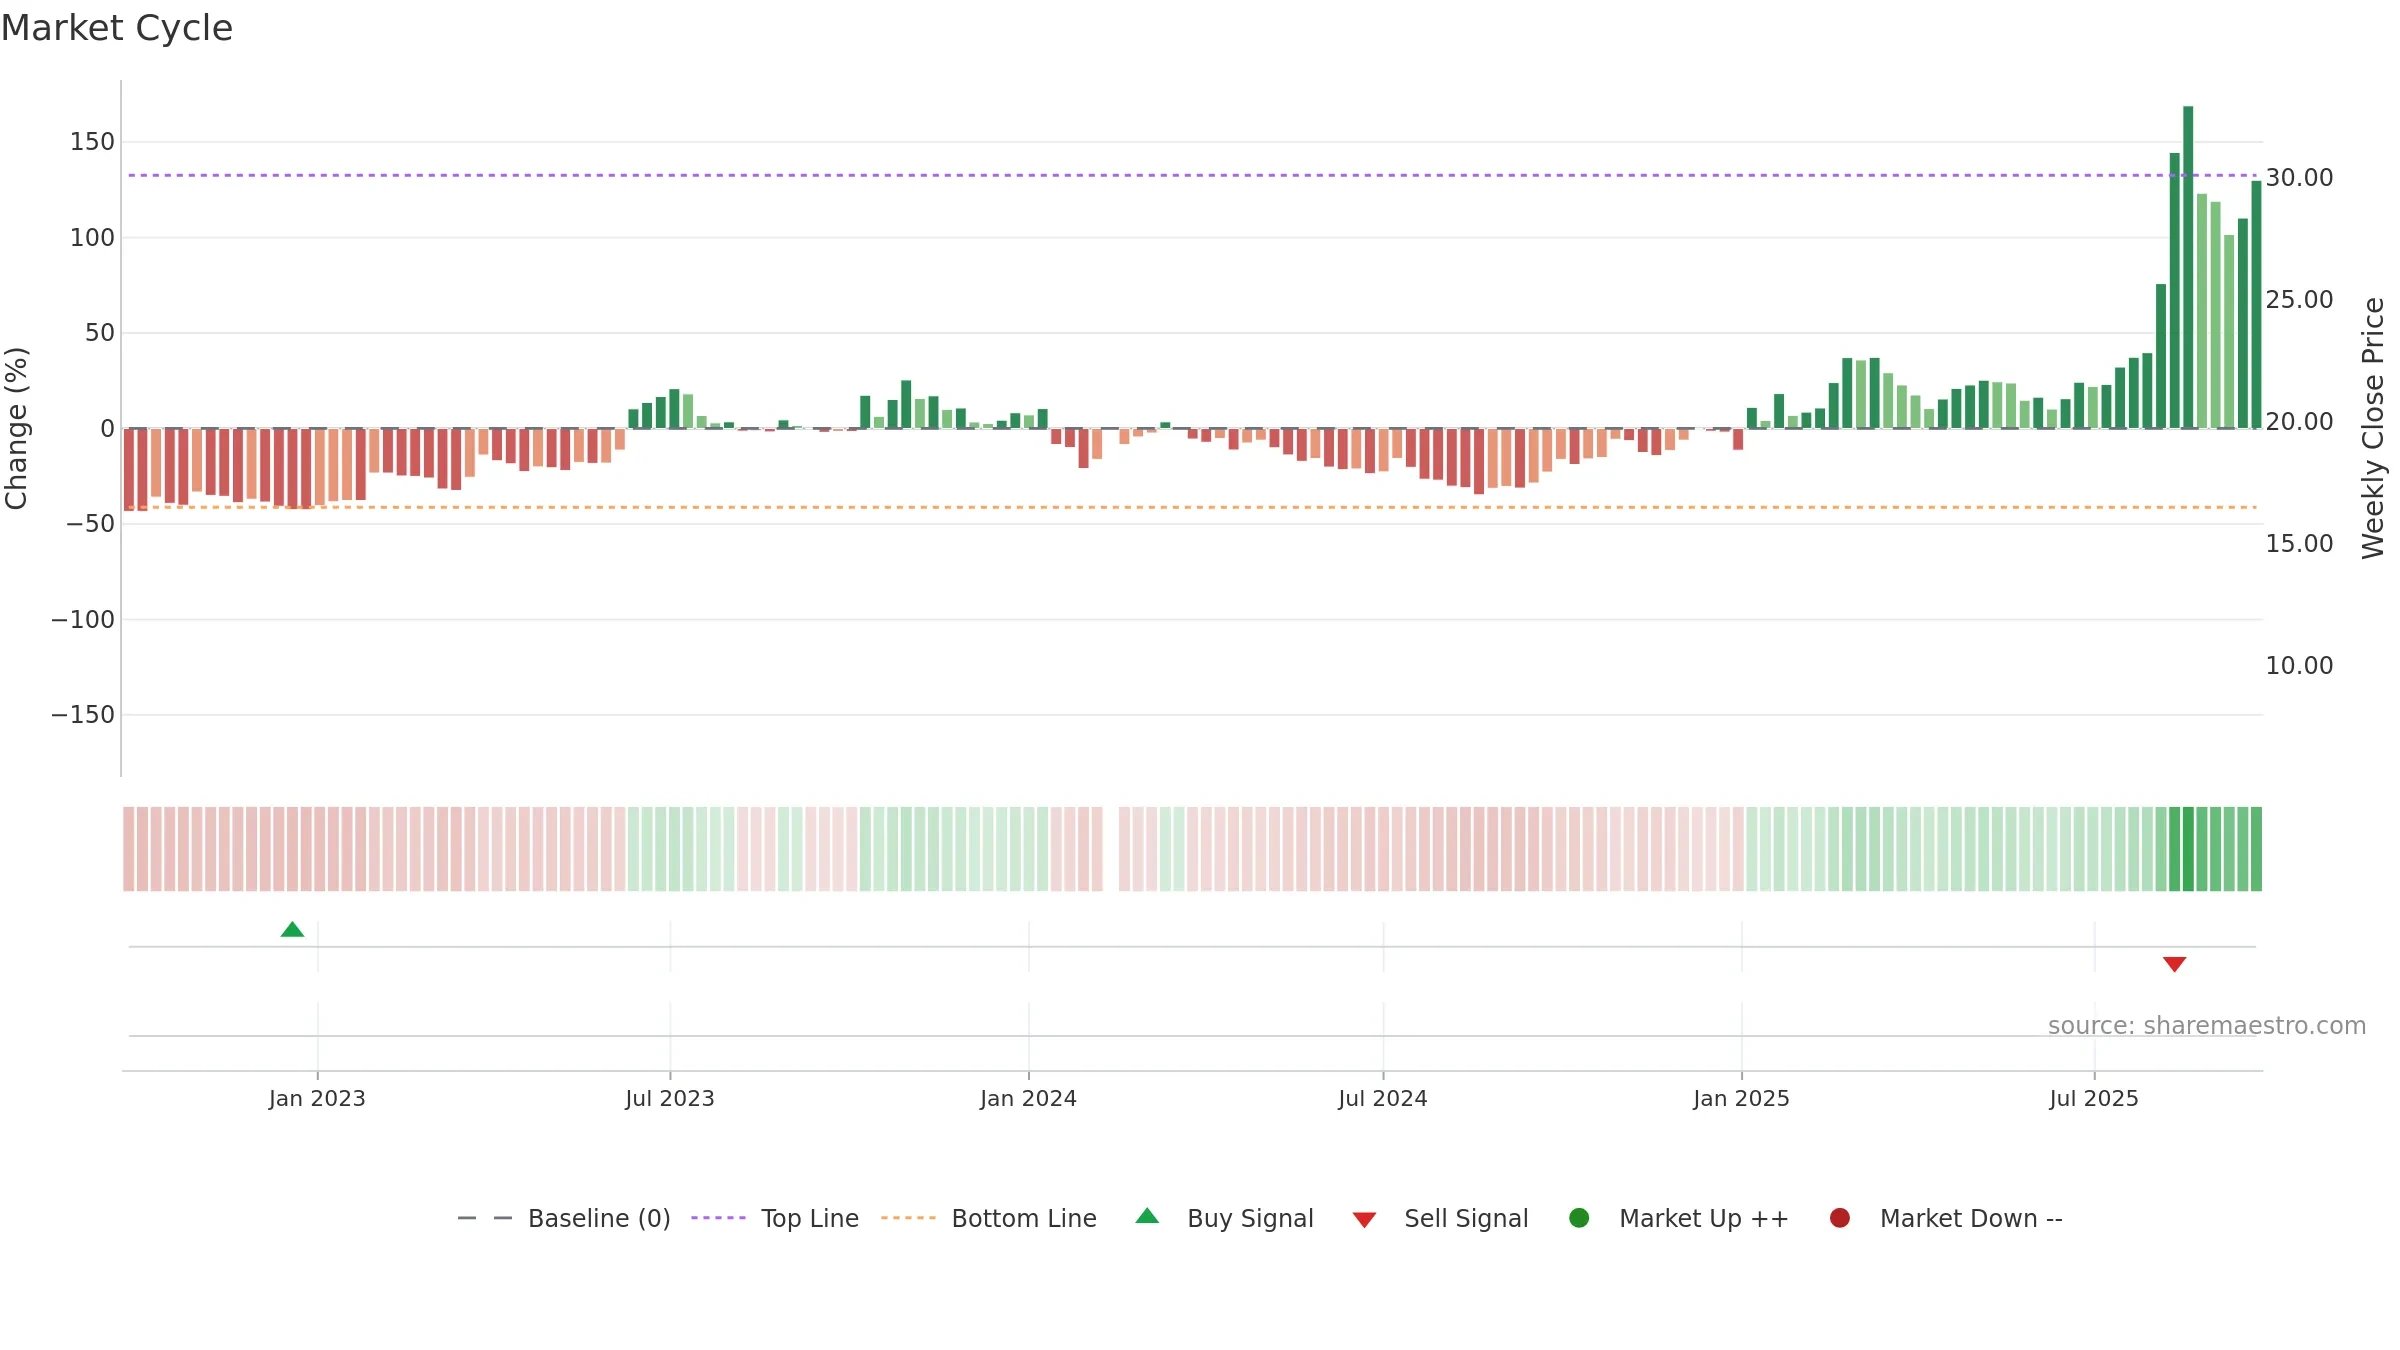Click the 10.00 price axis tick

[x=2299, y=666]
